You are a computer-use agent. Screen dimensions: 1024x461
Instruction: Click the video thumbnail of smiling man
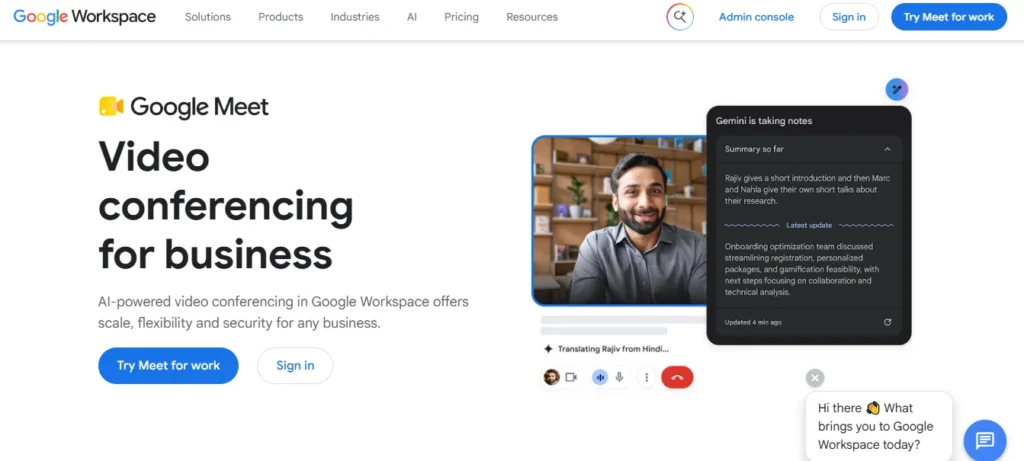coord(619,220)
